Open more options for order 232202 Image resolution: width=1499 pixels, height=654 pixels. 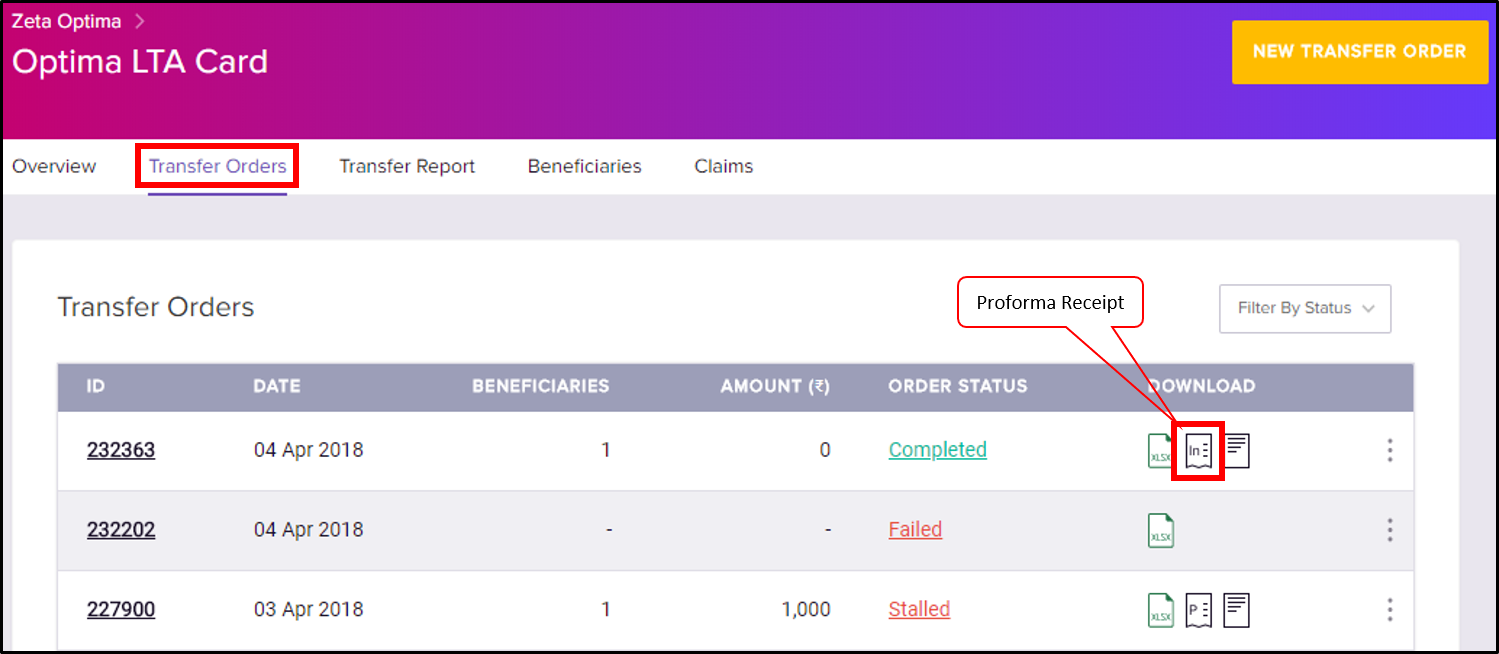point(1390,530)
